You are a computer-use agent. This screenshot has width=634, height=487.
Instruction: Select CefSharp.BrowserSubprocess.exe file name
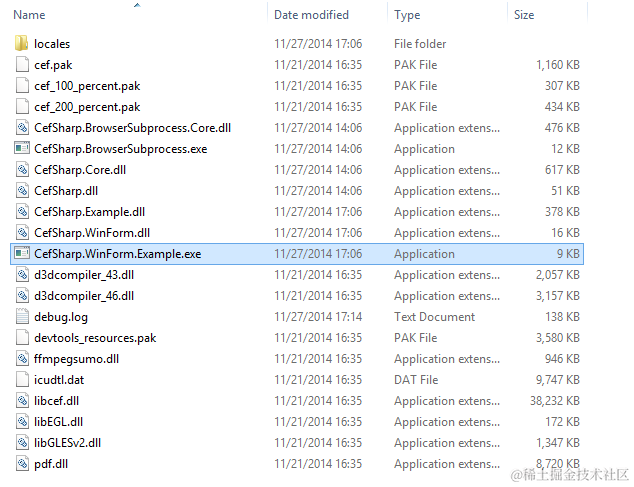120,149
